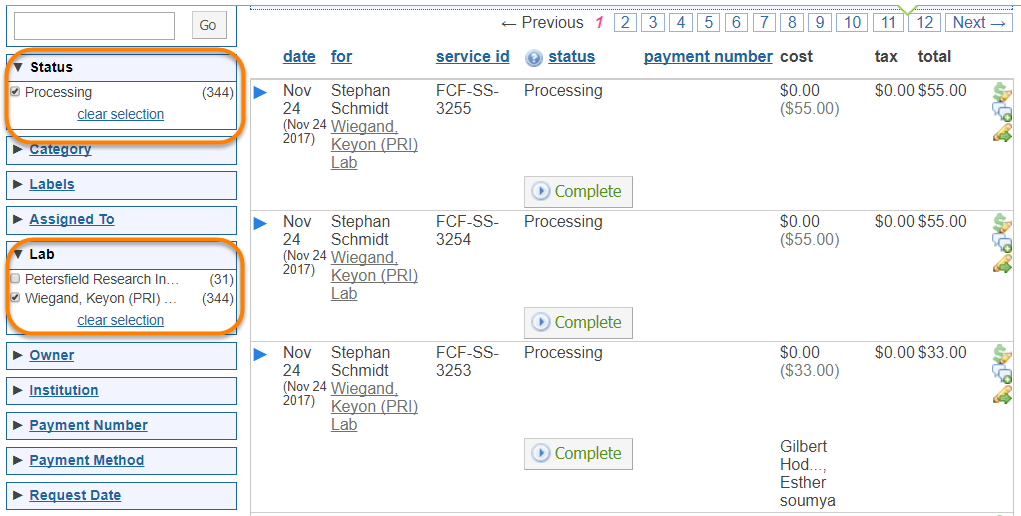Expand the Category filter section
Image resolution: width=1021 pixels, height=516 pixels.
(x=60, y=150)
